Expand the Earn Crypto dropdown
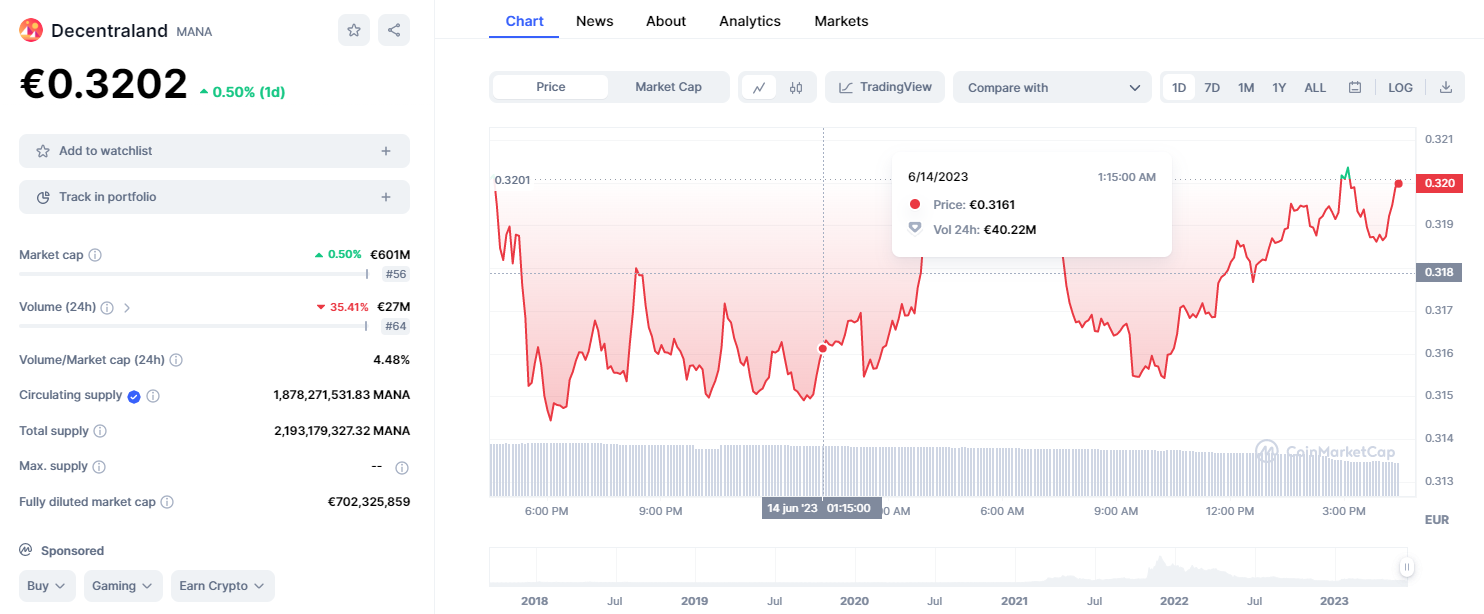This screenshot has width=1484, height=614. tap(222, 586)
